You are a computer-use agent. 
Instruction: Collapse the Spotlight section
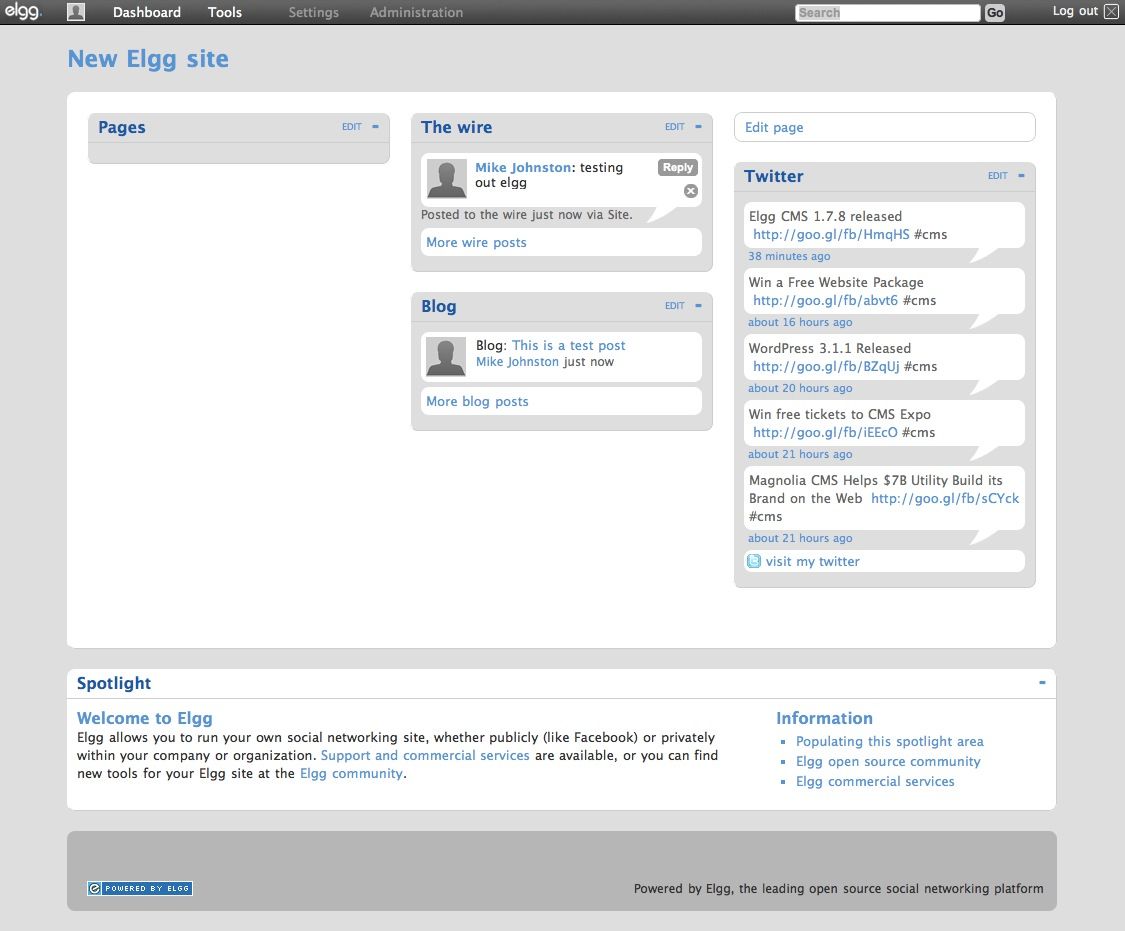click(x=1042, y=682)
